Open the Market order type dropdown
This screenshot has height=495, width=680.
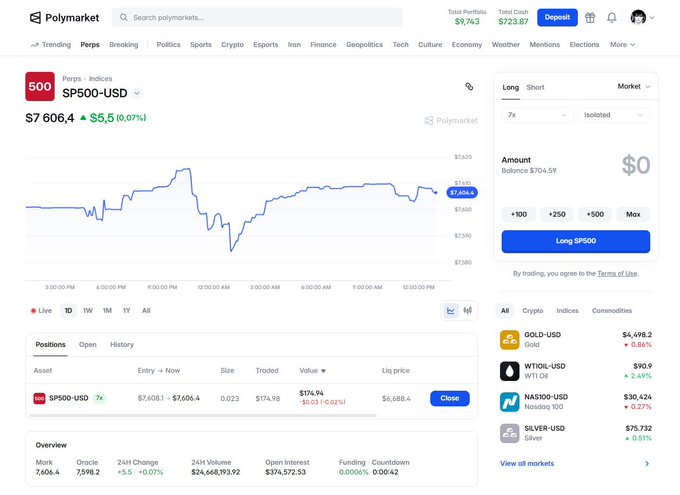pyautogui.click(x=634, y=86)
